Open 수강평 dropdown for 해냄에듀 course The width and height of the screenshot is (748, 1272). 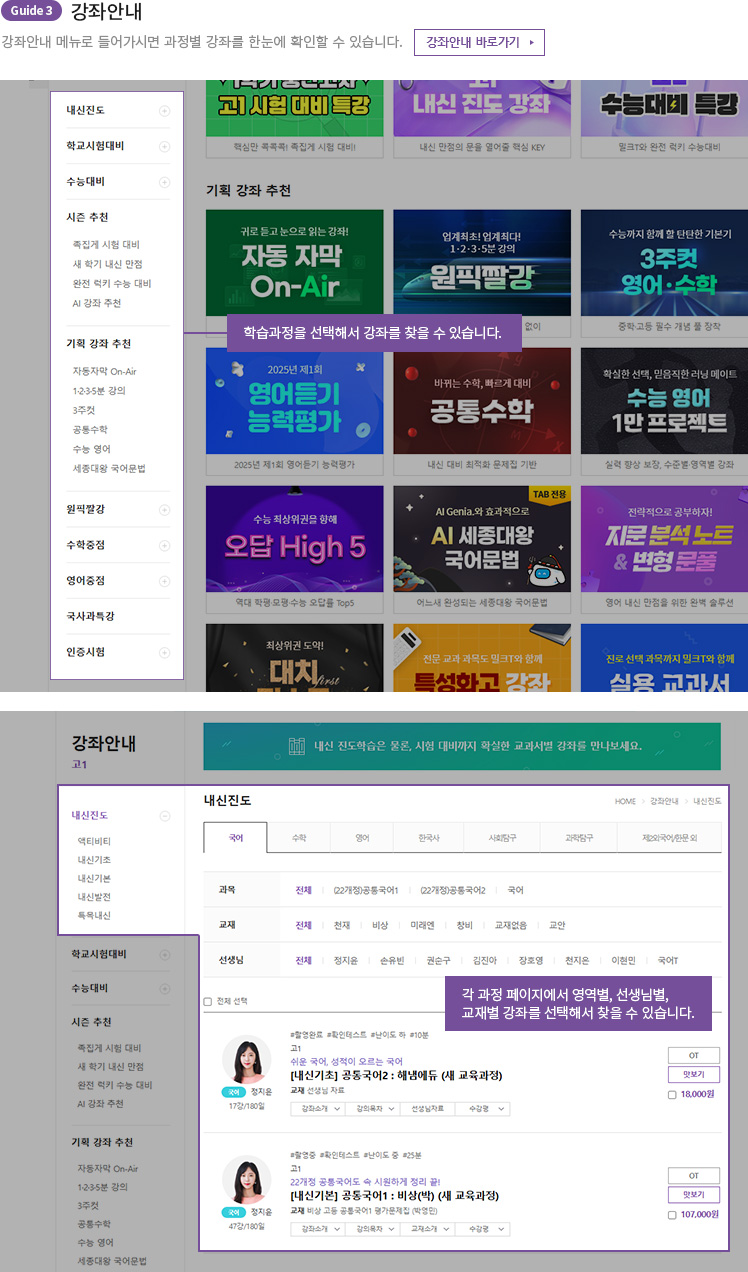click(483, 1109)
